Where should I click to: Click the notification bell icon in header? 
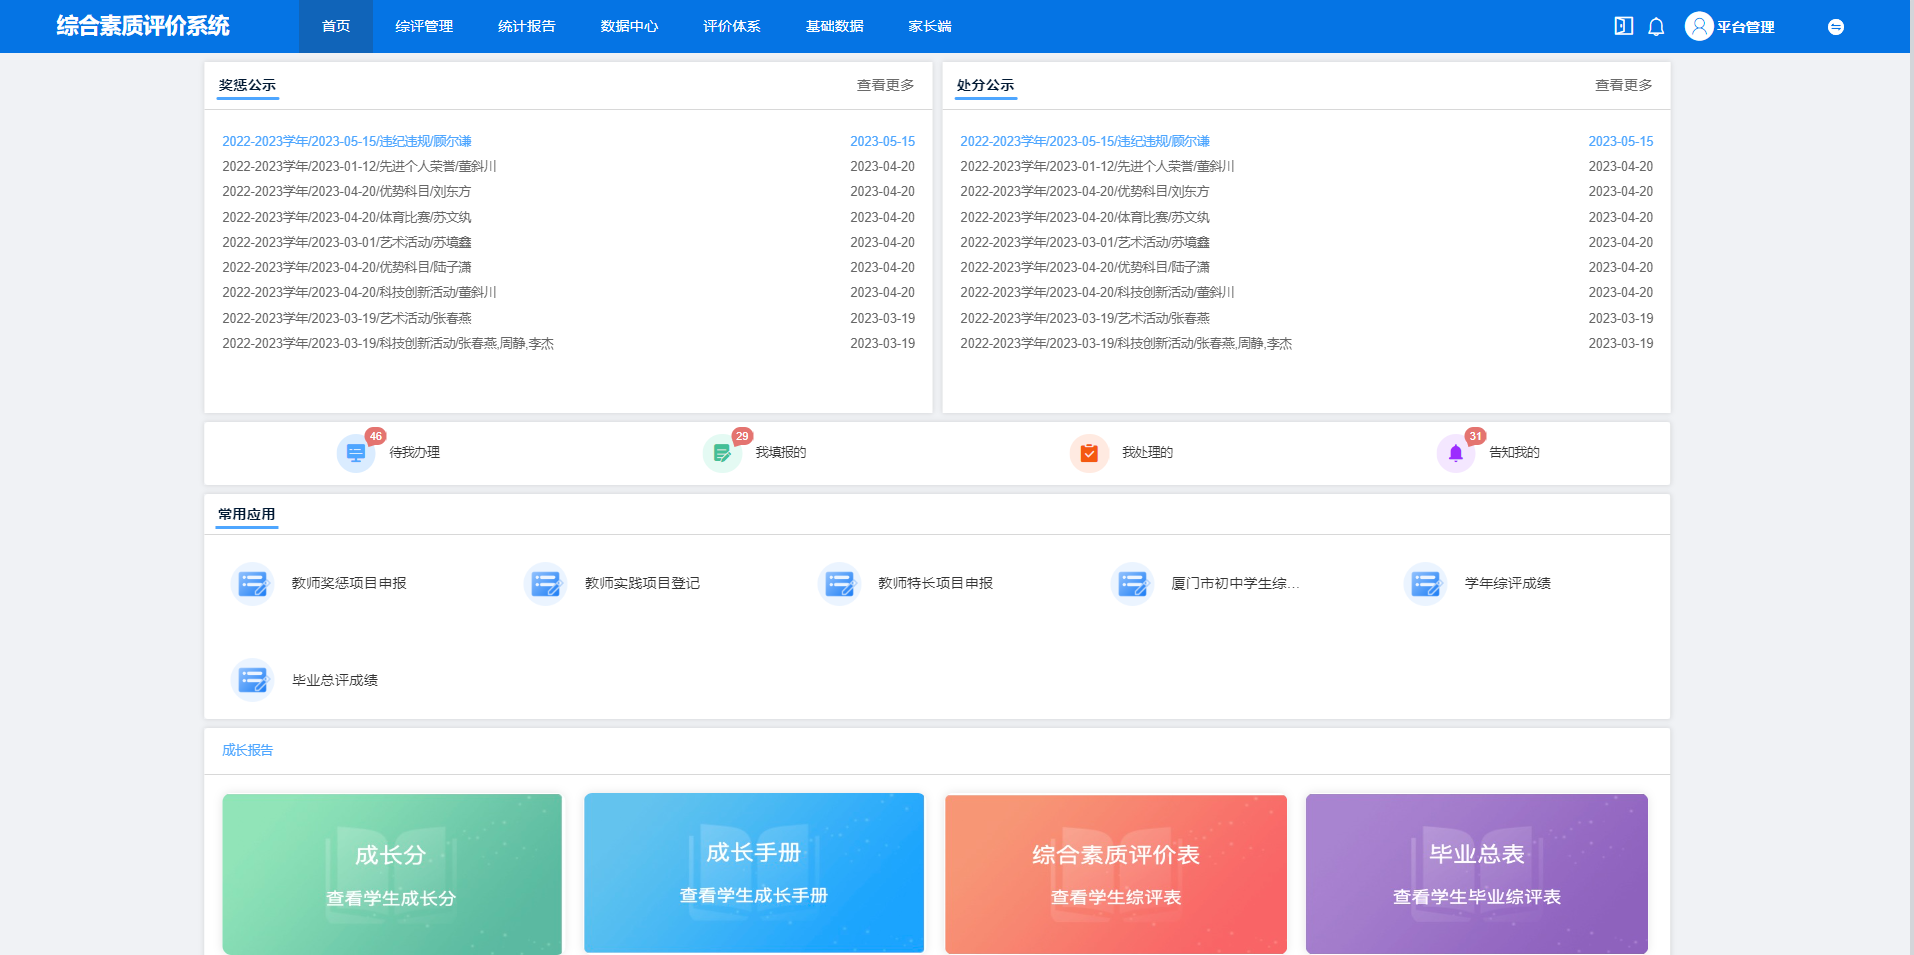[x=1656, y=27]
